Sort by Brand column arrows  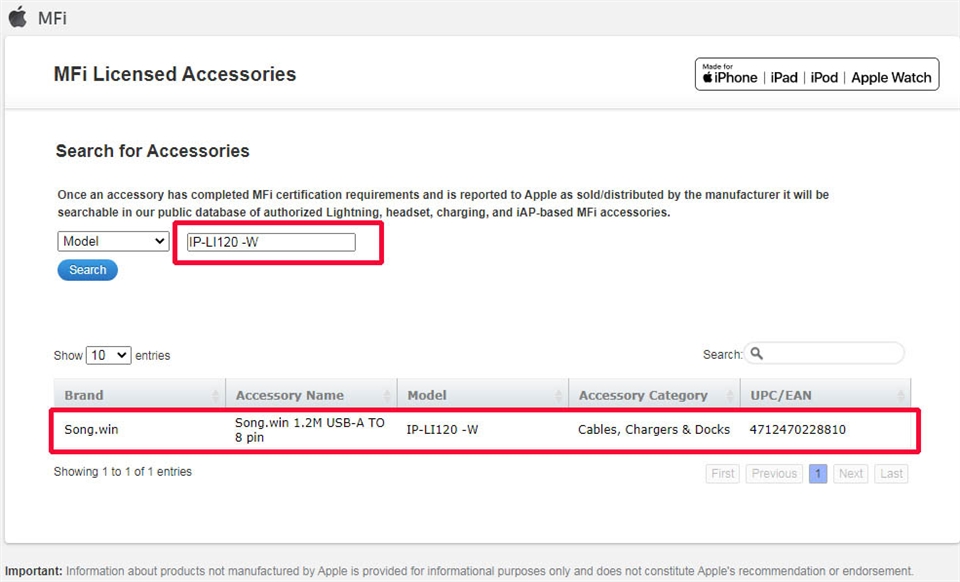216,396
